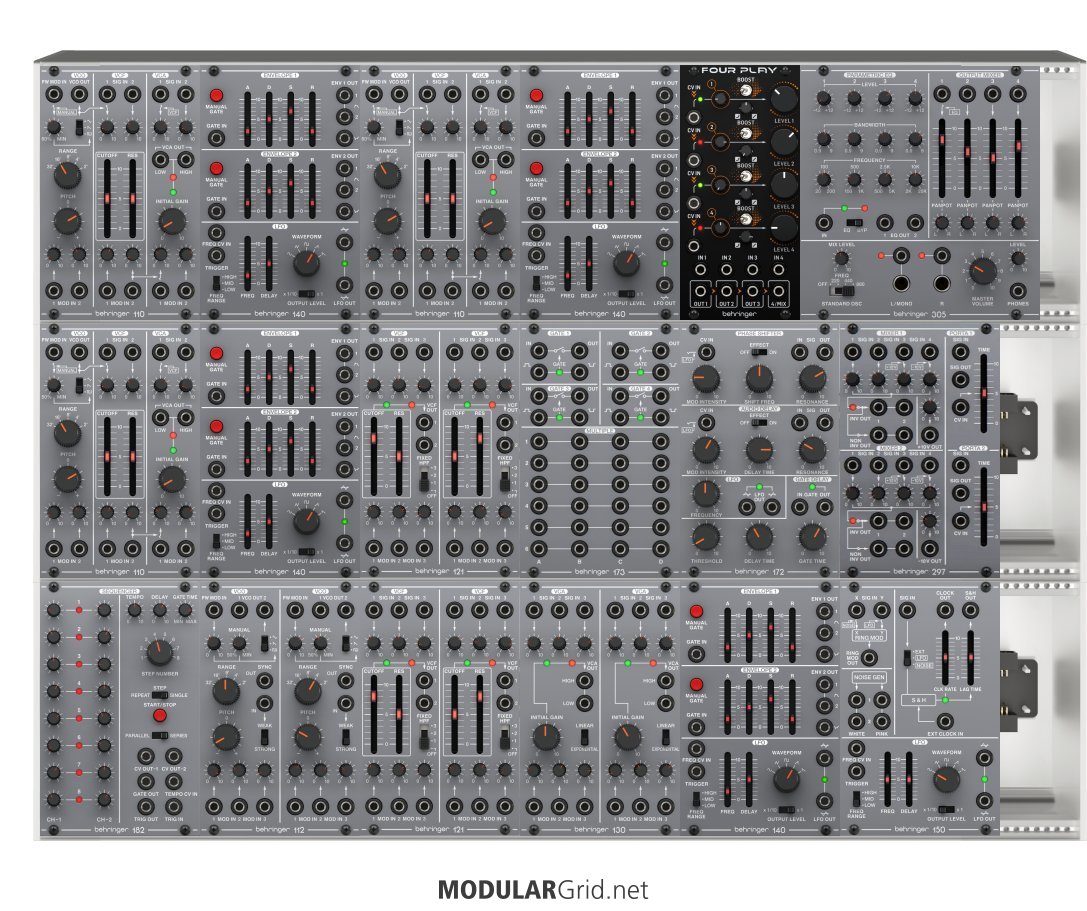Image resolution: width=1087 pixels, height=911 pixels.
Task: Click the parametric EQ 10K frequency knob
Action: click(x=915, y=180)
